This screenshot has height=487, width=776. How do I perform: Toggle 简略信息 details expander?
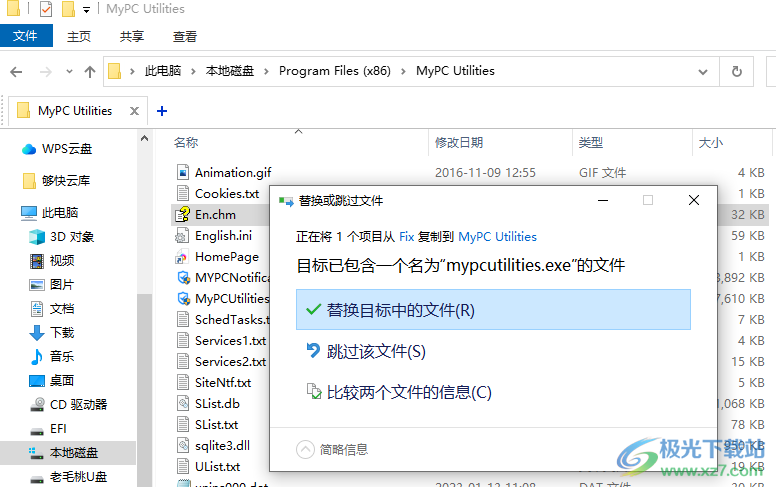point(305,449)
